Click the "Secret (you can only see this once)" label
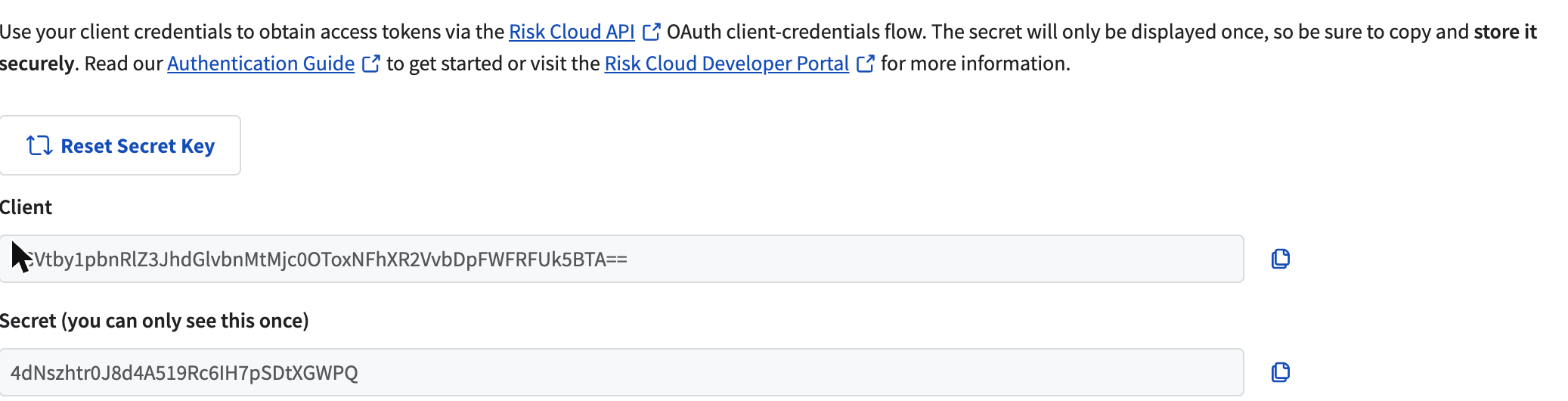This screenshot has width=1568, height=401. (x=154, y=321)
